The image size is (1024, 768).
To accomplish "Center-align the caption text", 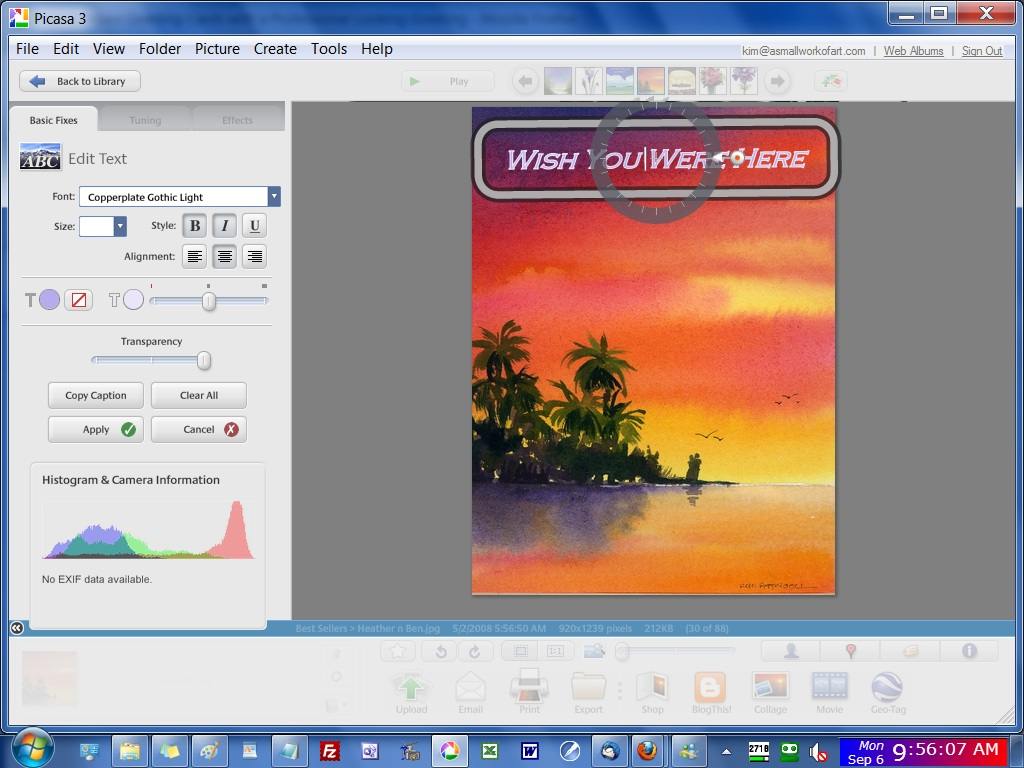I will 225,256.
